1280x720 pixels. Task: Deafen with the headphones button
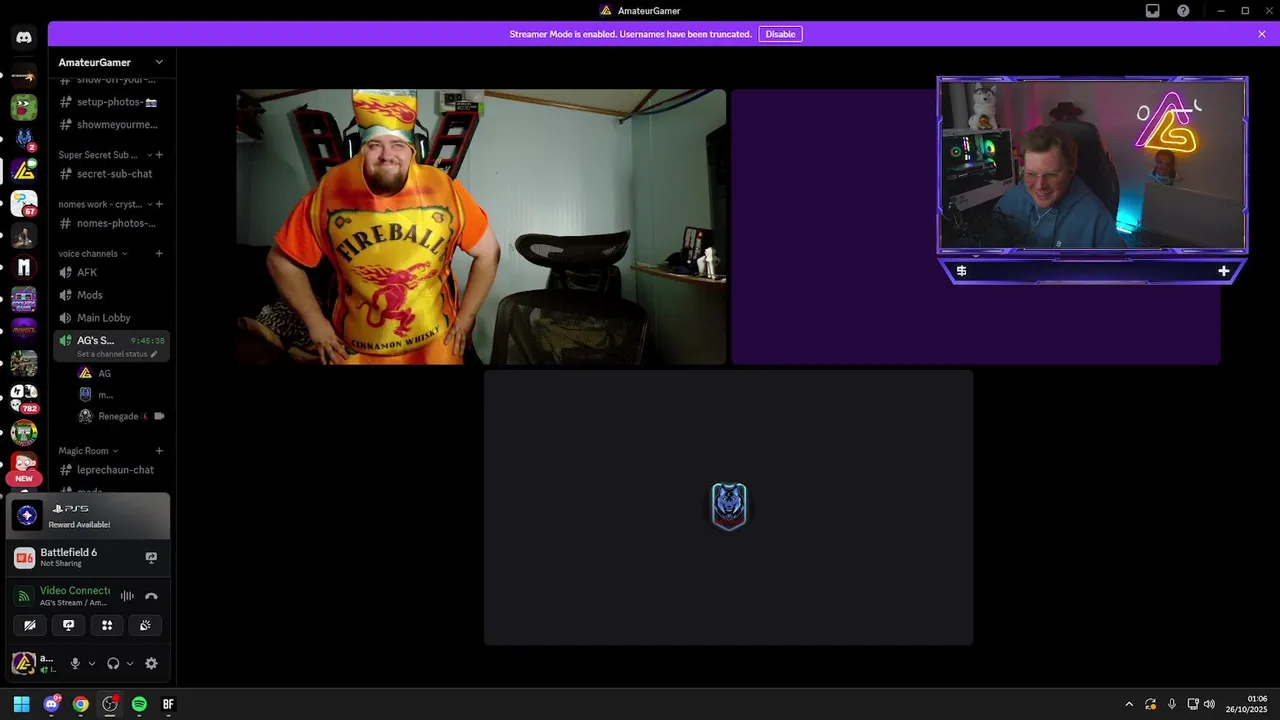pyautogui.click(x=113, y=663)
